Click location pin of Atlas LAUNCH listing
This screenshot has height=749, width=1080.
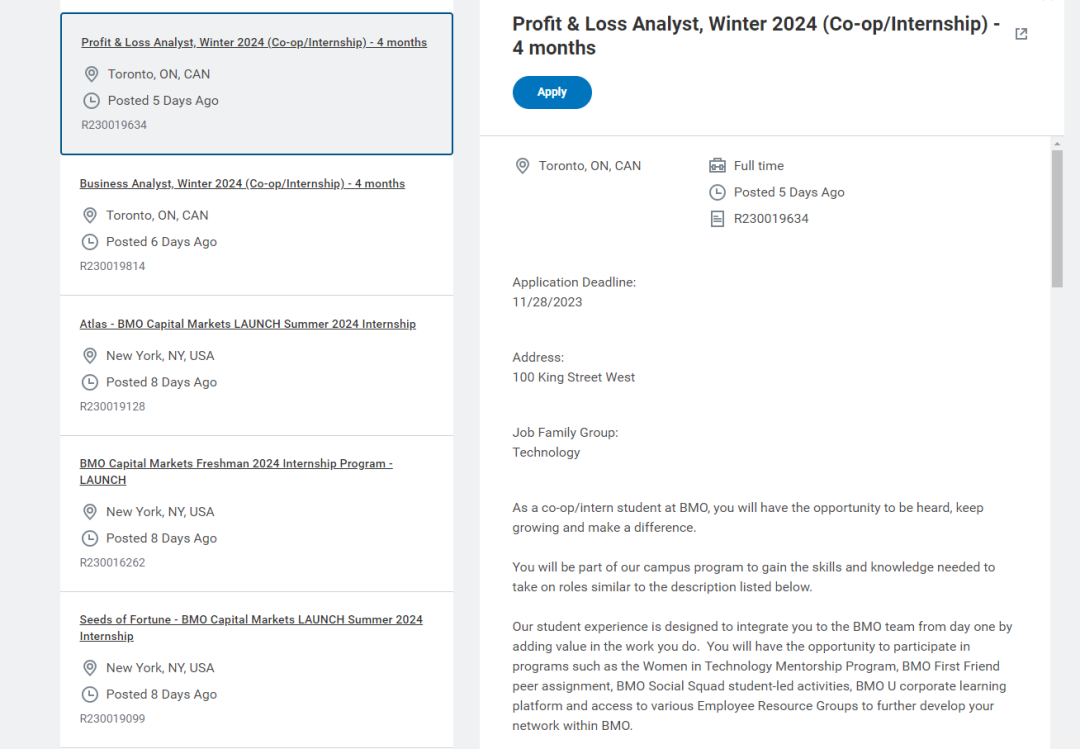coord(90,356)
